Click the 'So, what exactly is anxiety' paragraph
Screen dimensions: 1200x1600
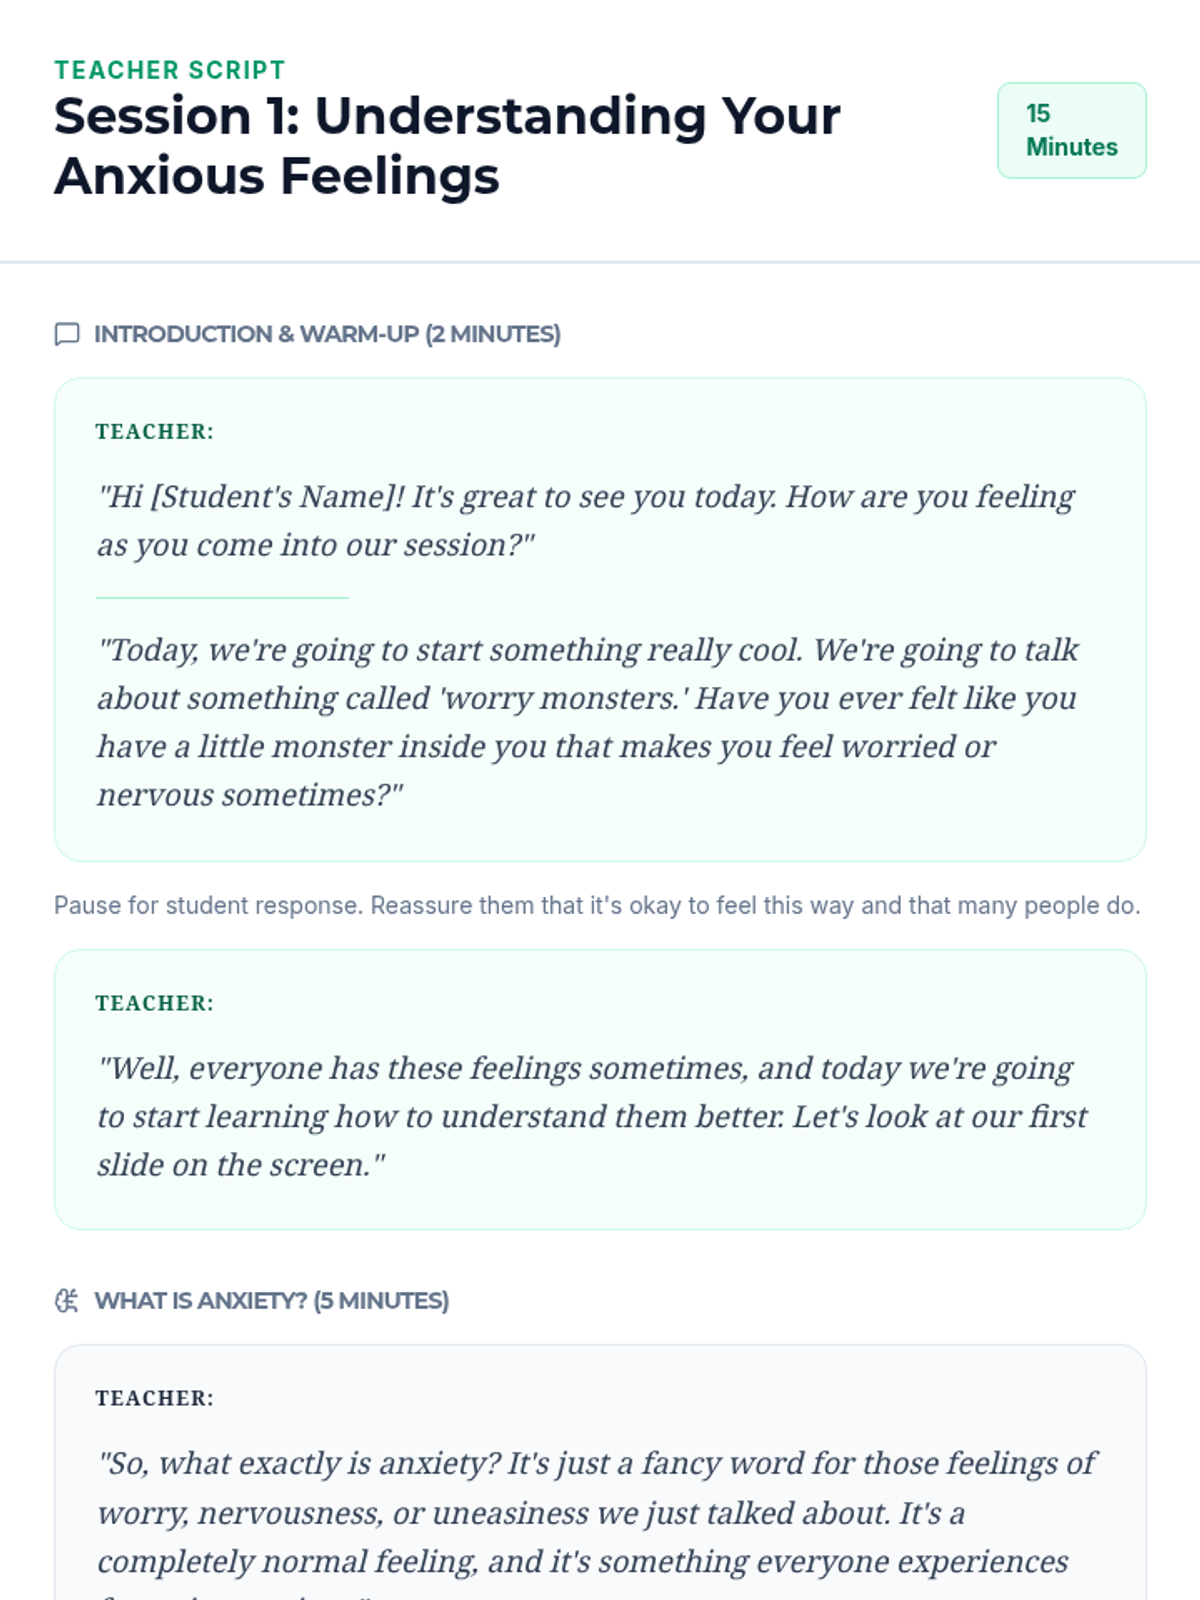click(x=596, y=1522)
